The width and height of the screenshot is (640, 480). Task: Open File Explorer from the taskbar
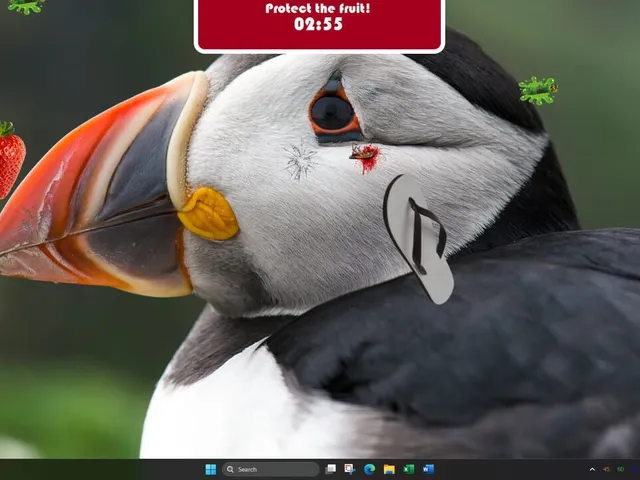click(x=389, y=469)
